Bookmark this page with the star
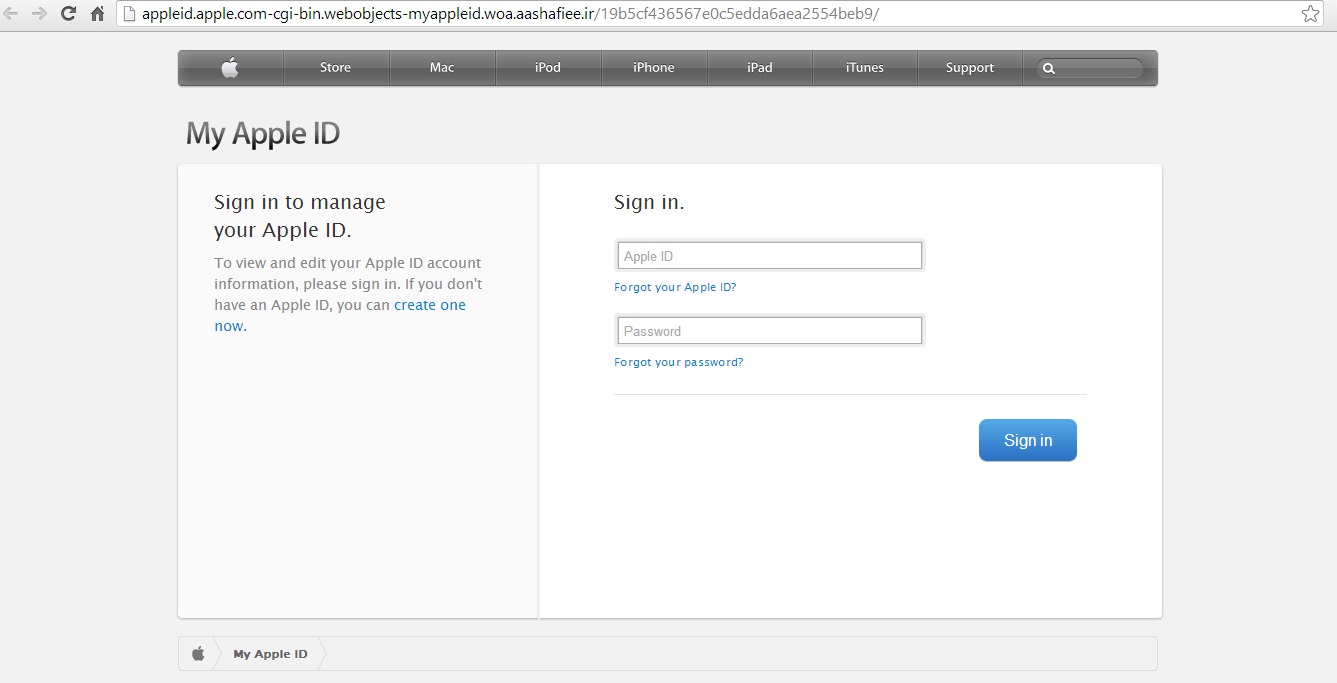Image resolution: width=1337 pixels, height=683 pixels. click(1310, 14)
